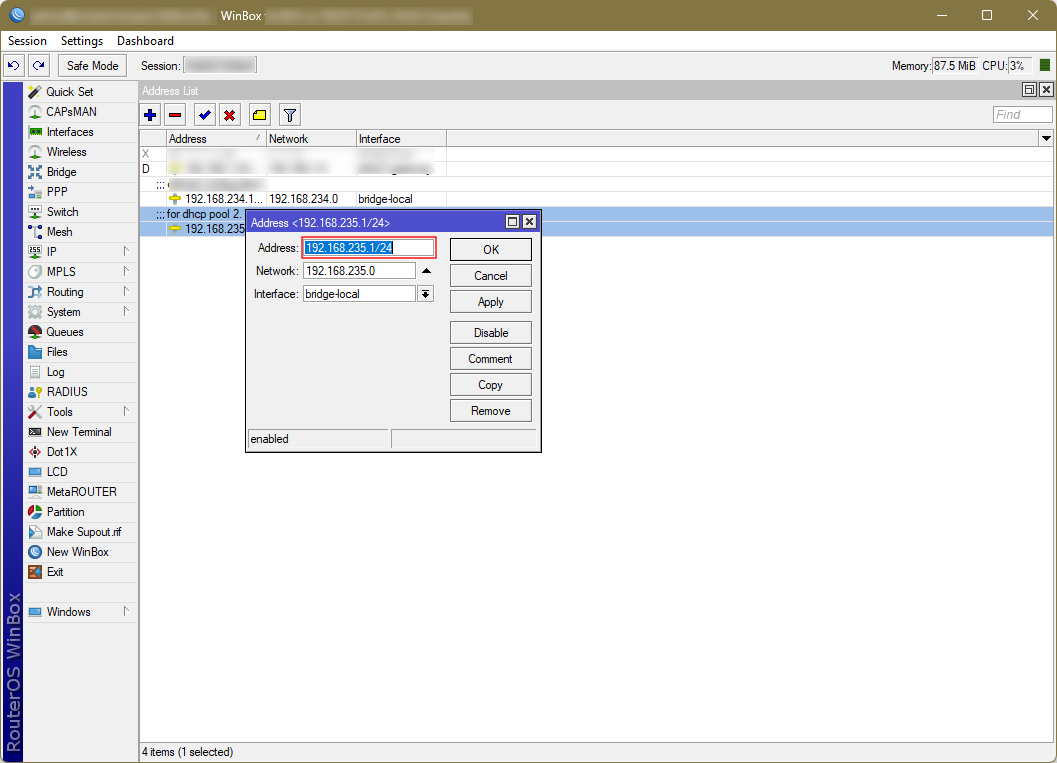Apply the address changes

[490, 301]
